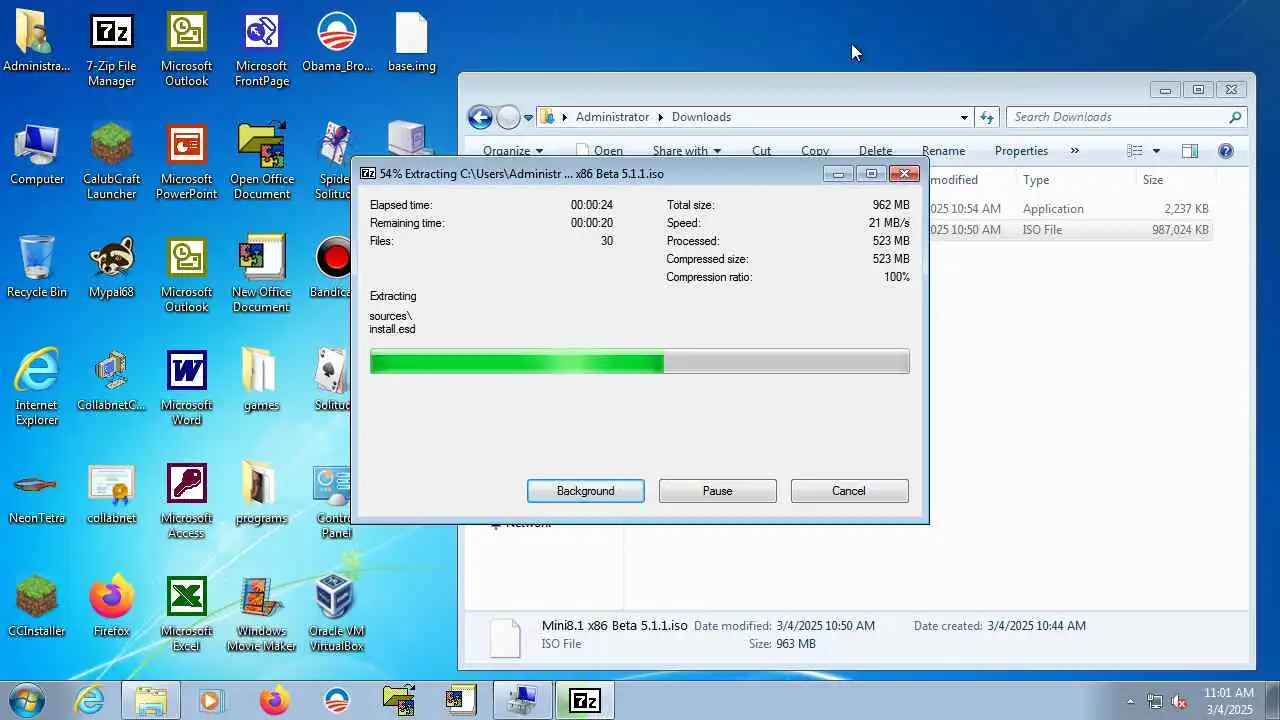Pause the 7-Zip extraction
Image resolution: width=1280 pixels, height=720 pixels.
point(718,491)
